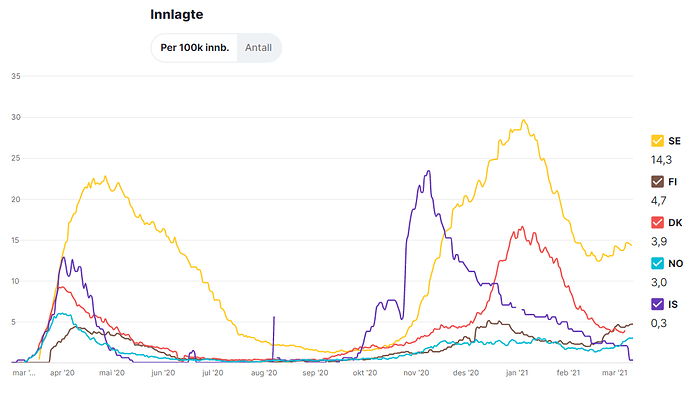
Task: Uncheck the brown FI checkbox
Action: tap(657, 182)
